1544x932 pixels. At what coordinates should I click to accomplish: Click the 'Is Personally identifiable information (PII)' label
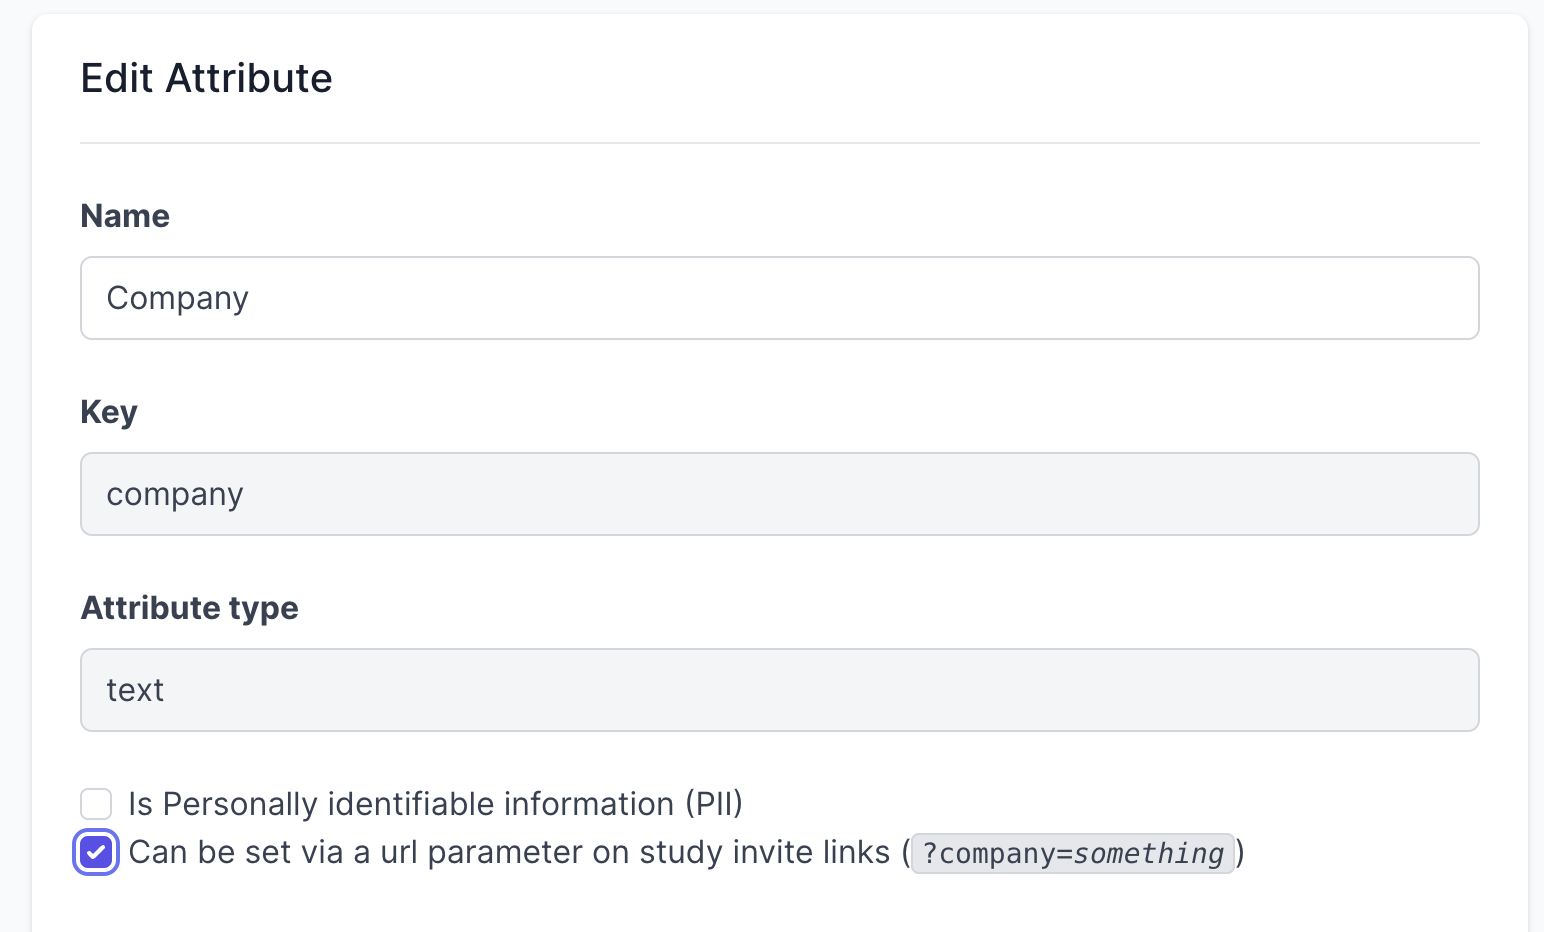tap(436, 804)
